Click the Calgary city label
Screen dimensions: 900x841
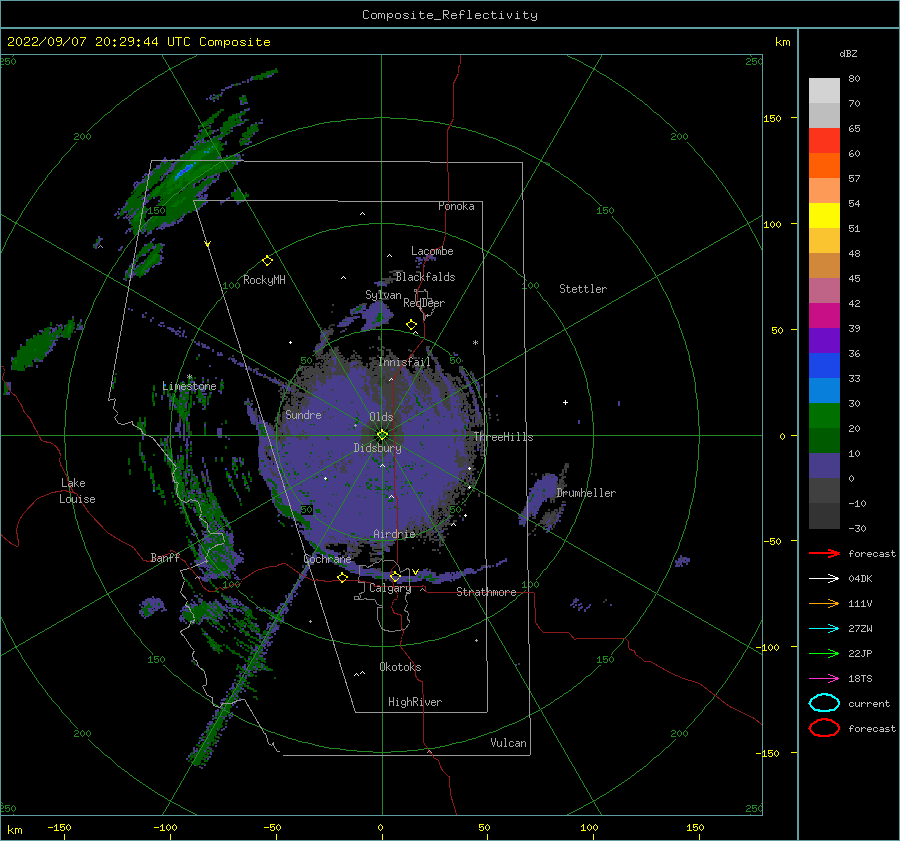click(390, 588)
